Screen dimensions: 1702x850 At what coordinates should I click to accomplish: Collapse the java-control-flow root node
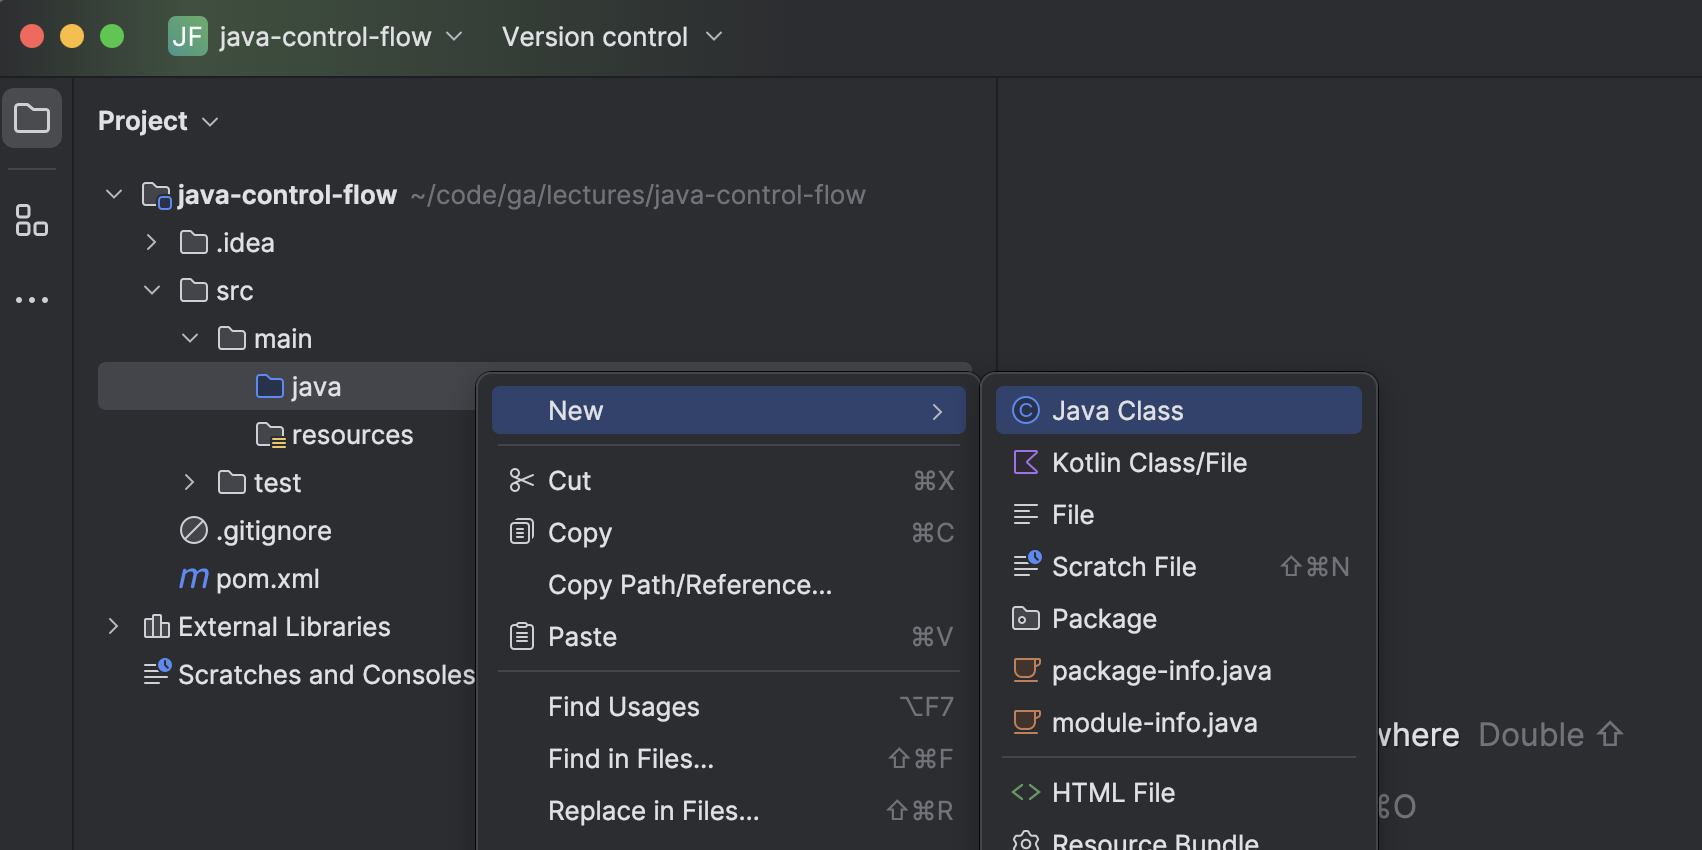(x=114, y=194)
